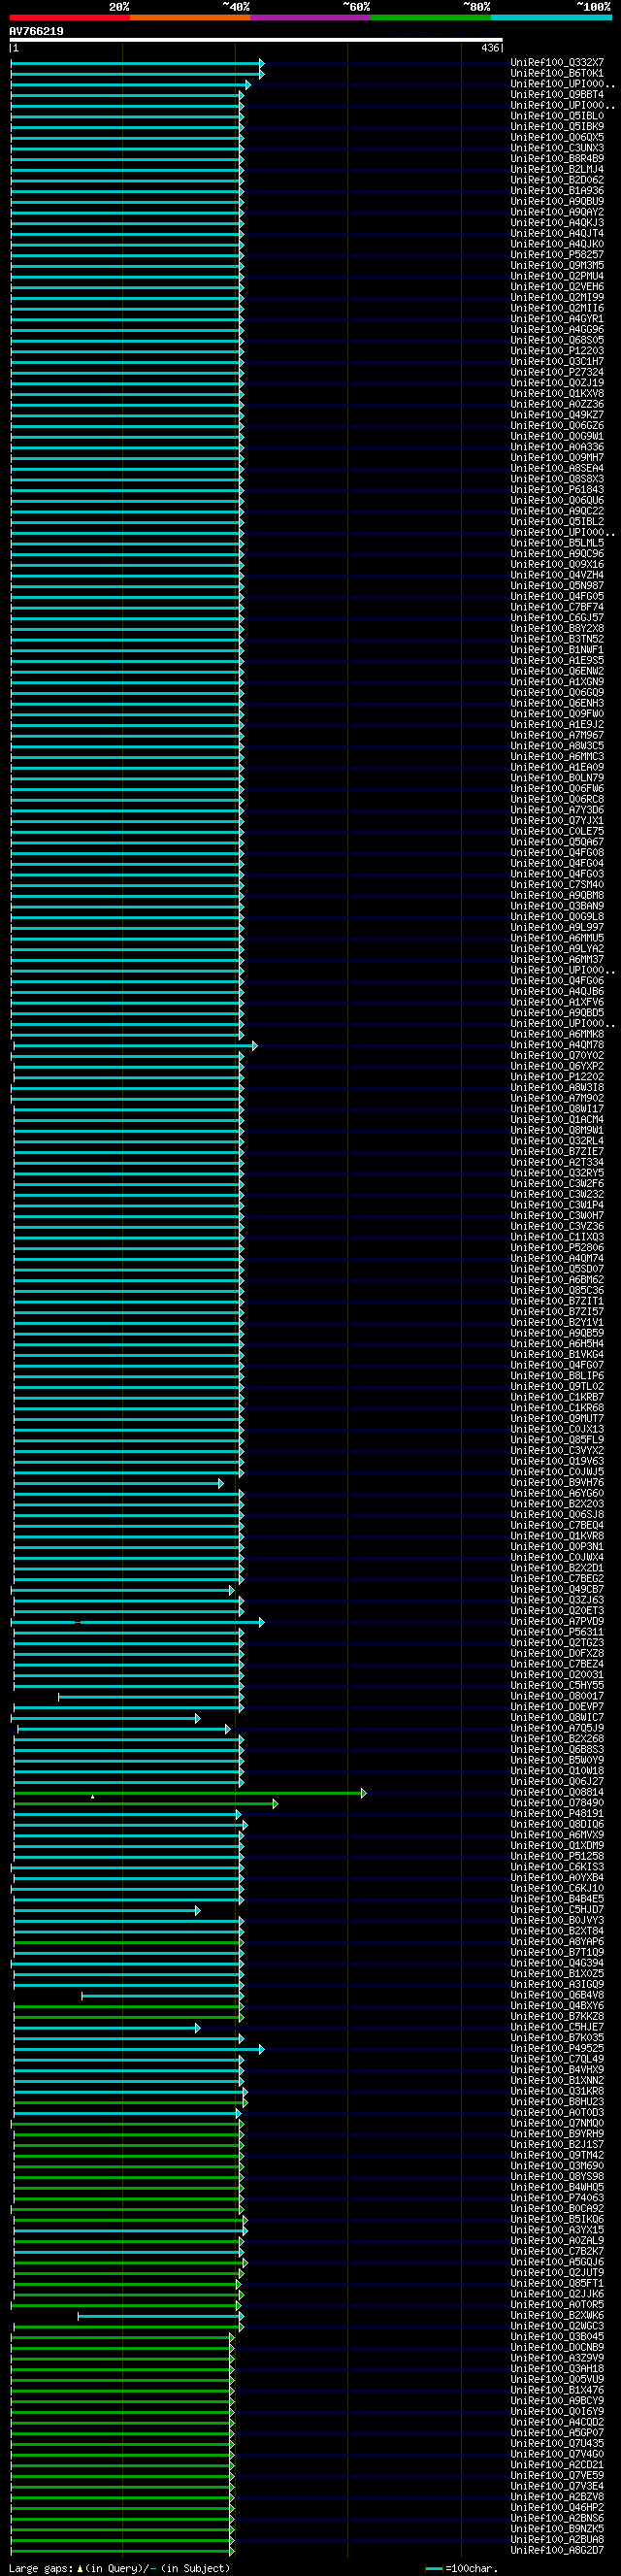Click UniRef100_P58257 label

coord(557,255)
